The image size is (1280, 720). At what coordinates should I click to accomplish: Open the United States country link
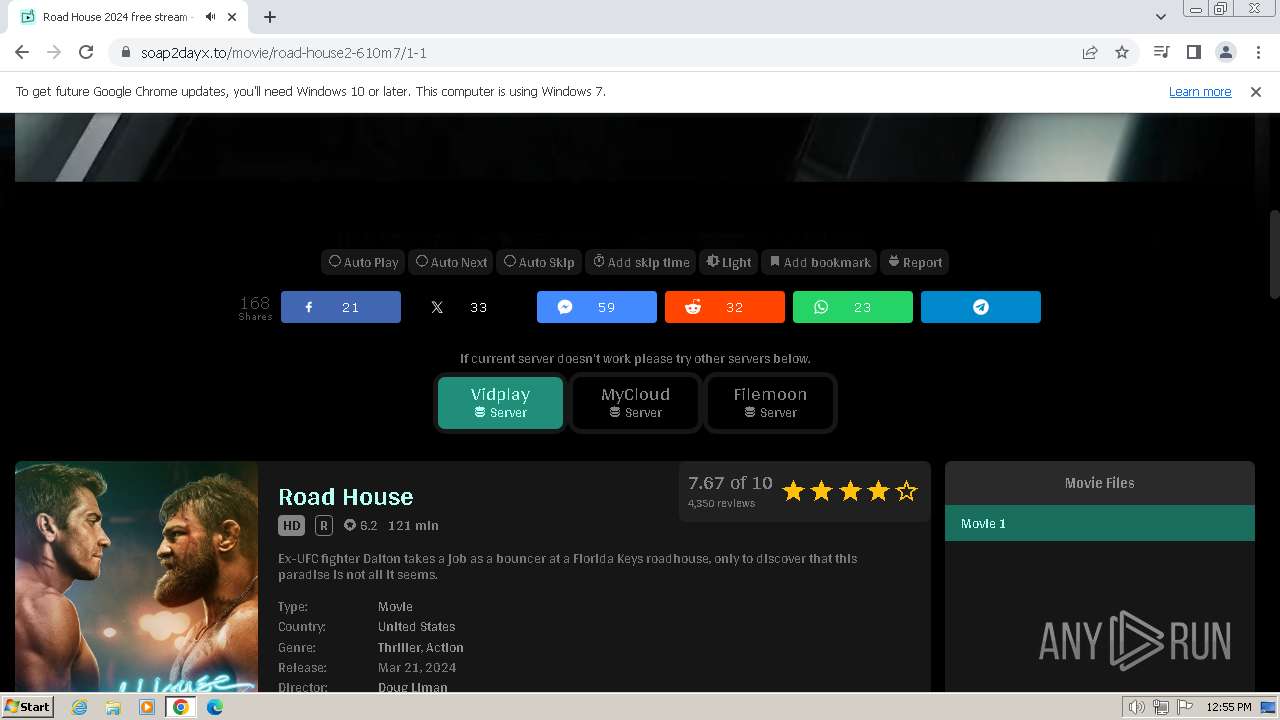click(x=416, y=627)
